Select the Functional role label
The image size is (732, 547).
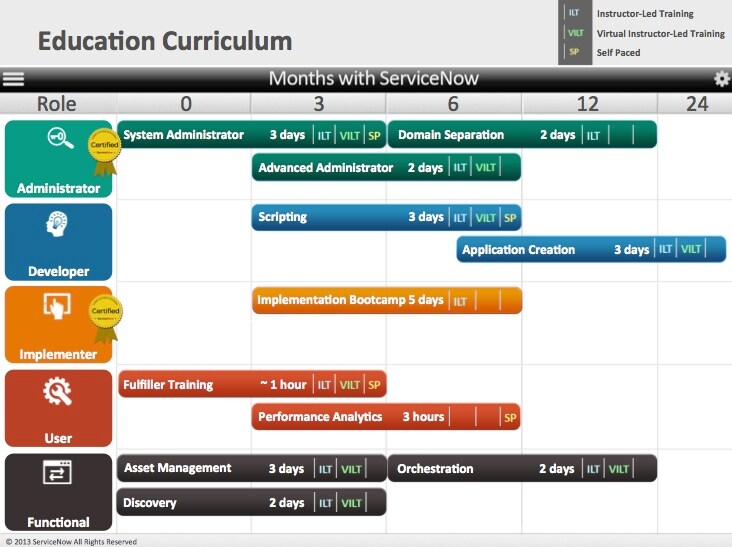click(58, 522)
